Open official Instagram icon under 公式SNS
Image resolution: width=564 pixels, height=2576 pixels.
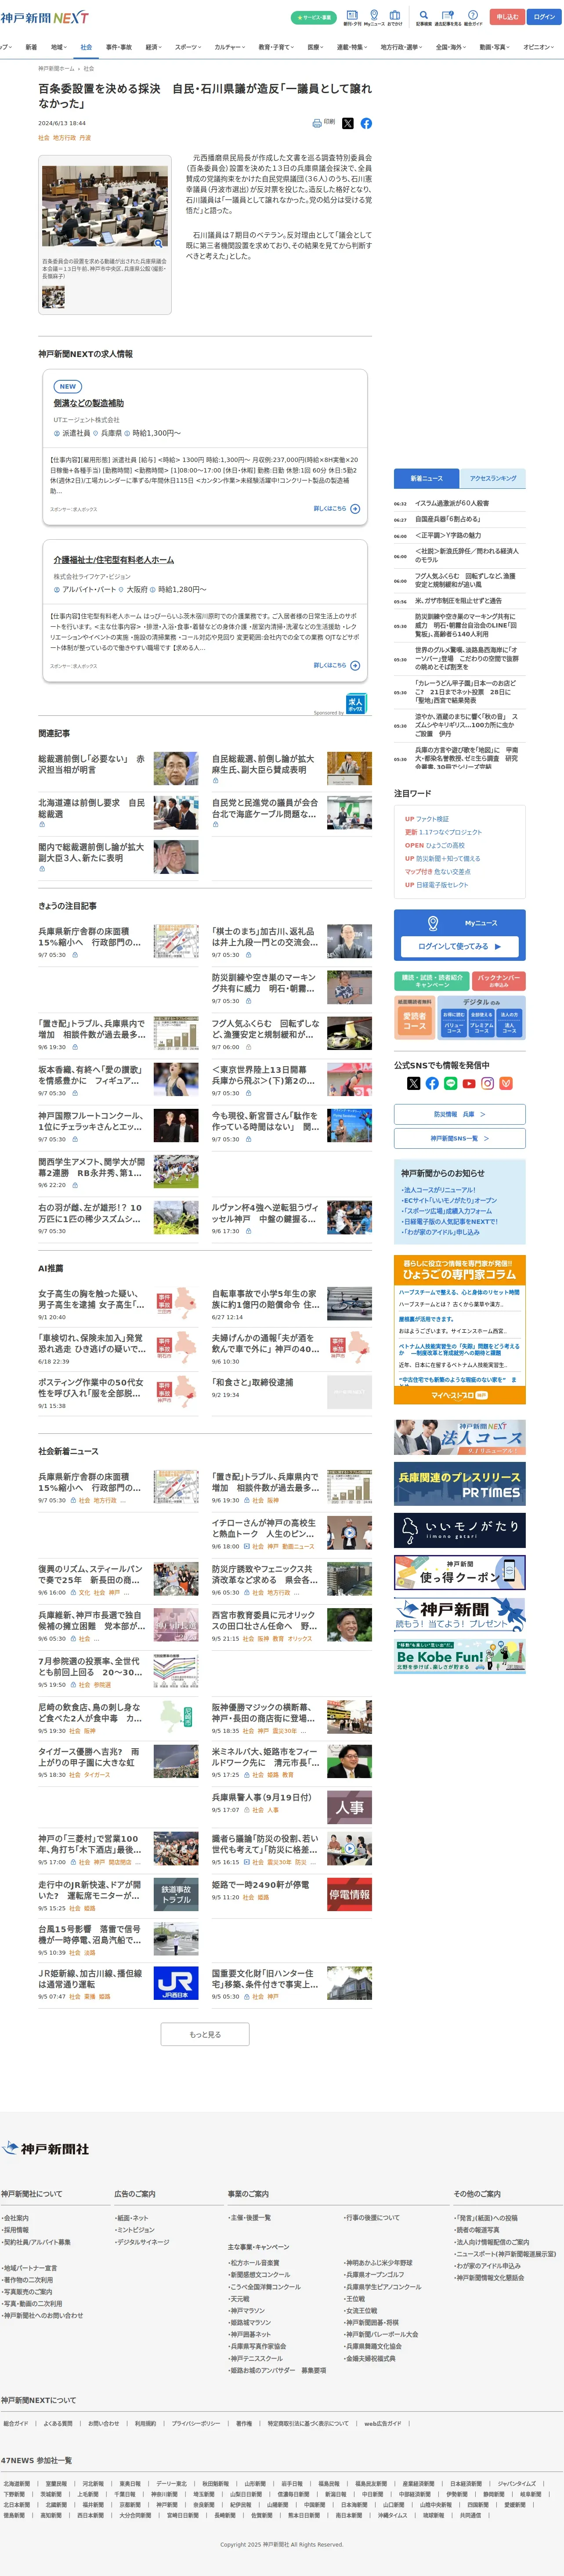[487, 1083]
